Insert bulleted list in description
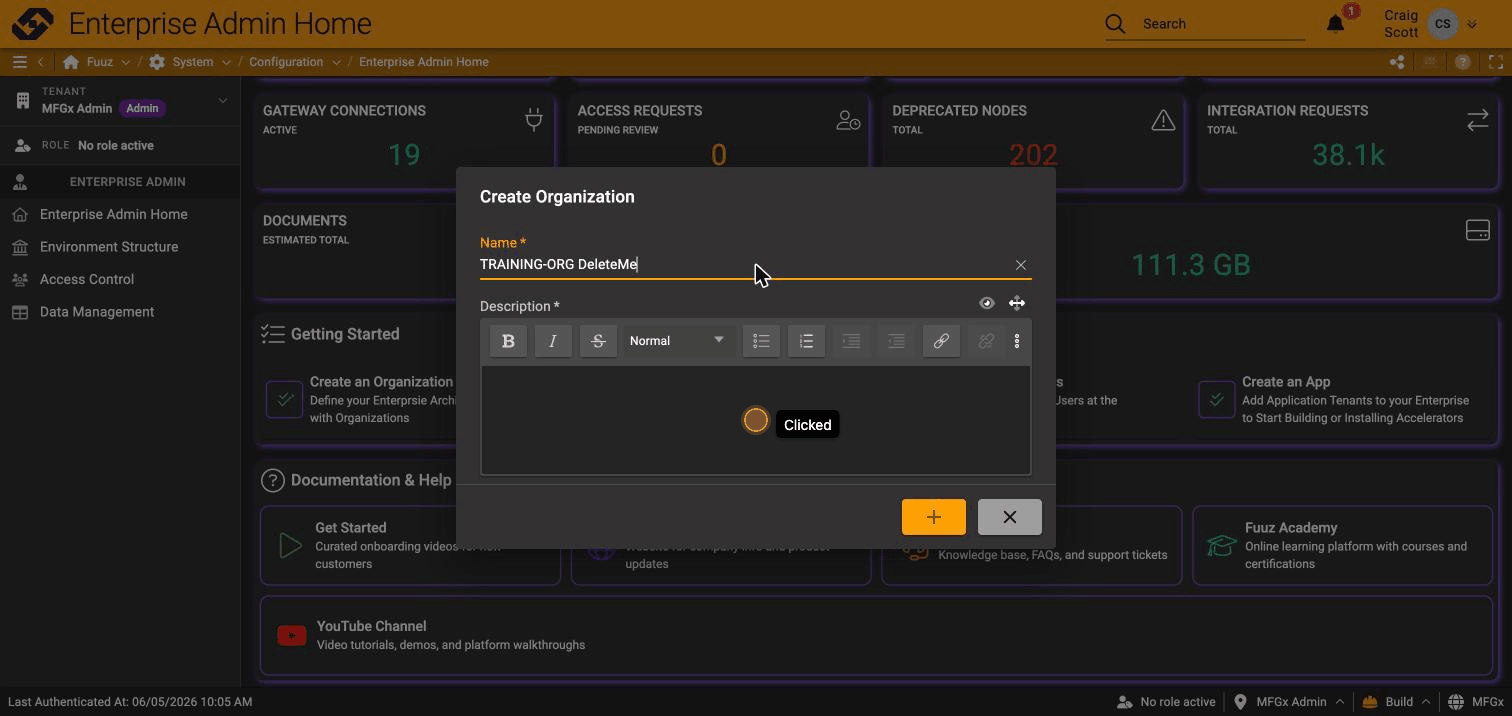Viewport: 1512px width, 716px height. pos(761,341)
